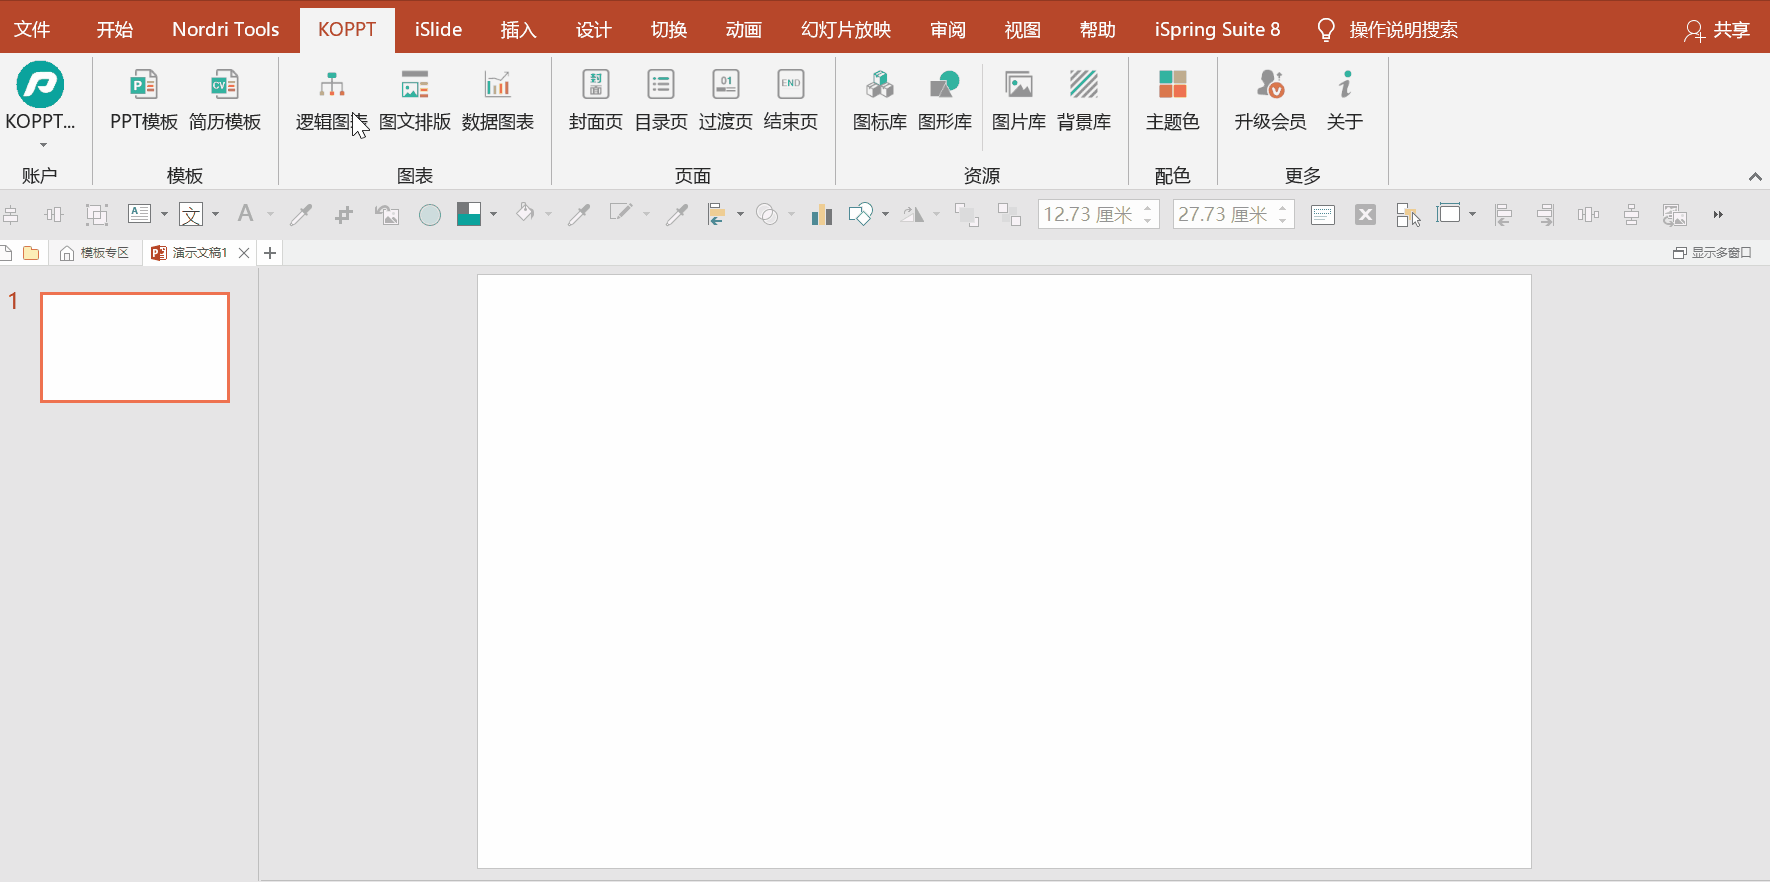Image resolution: width=1770 pixels, height=882 pixels.
Task: Insert a 结束页 end page
Action: click(790, 100)
